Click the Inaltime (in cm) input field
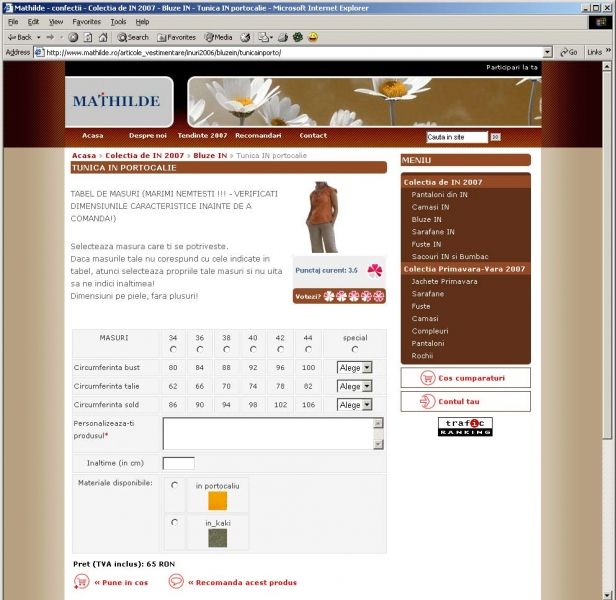The height and width of the screenshot is (600, 616). [178, 463]
